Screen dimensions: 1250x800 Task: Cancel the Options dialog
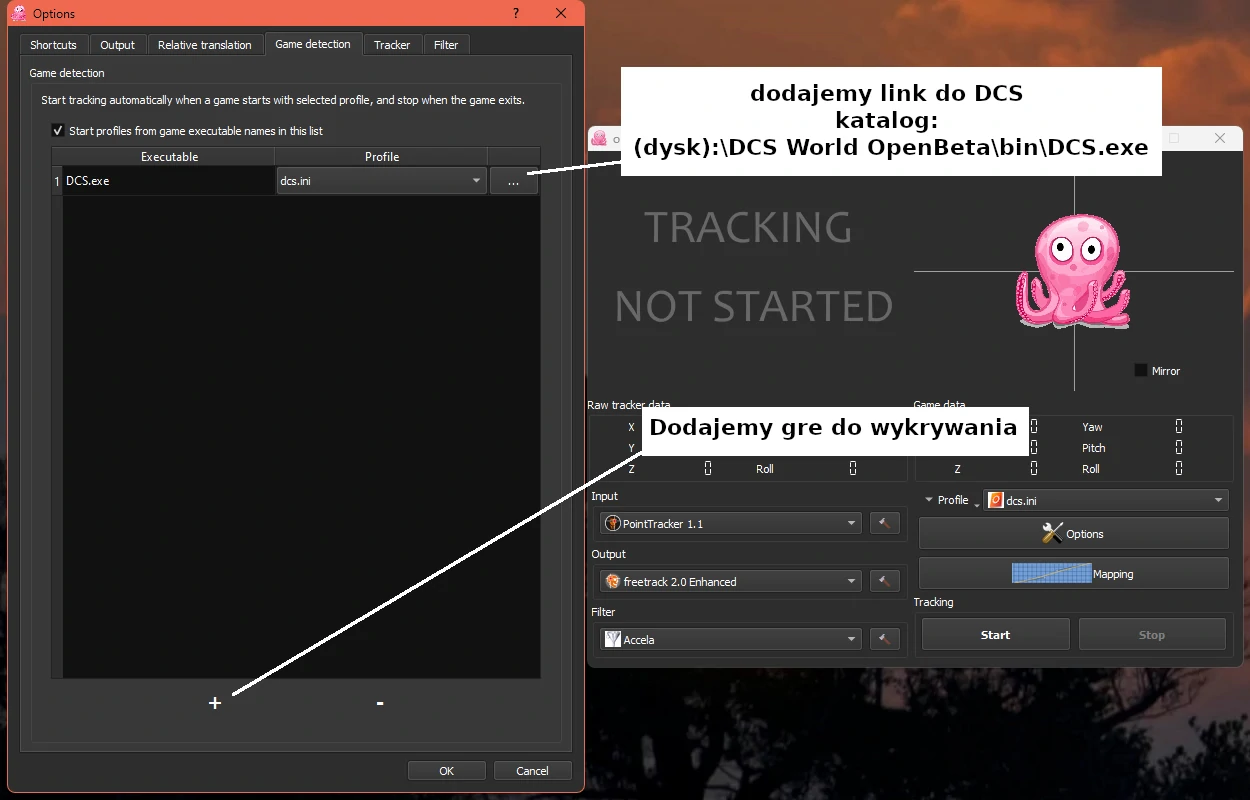coord(533,770)
